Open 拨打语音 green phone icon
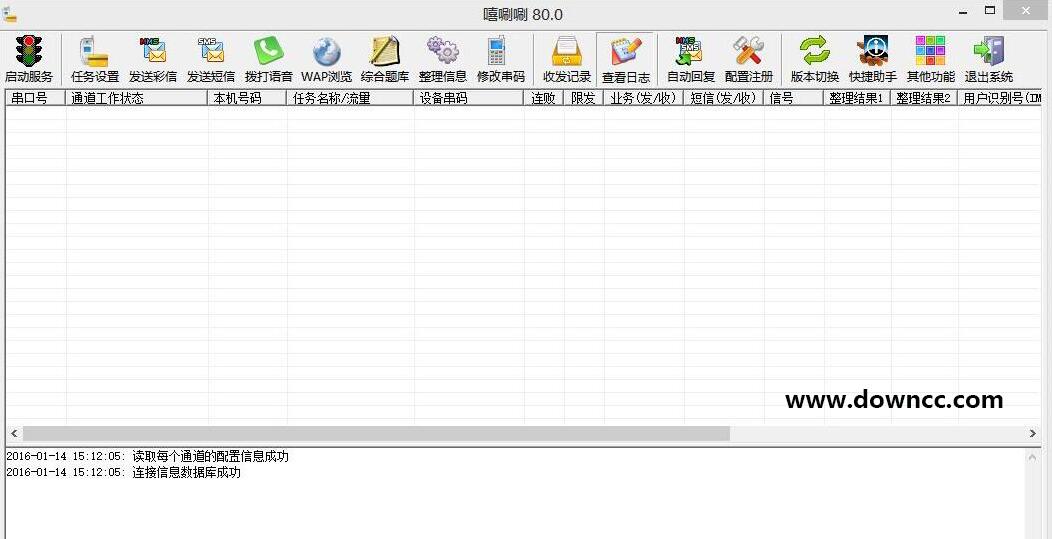Screen dimensions: 1052x539 click(268, 52)
